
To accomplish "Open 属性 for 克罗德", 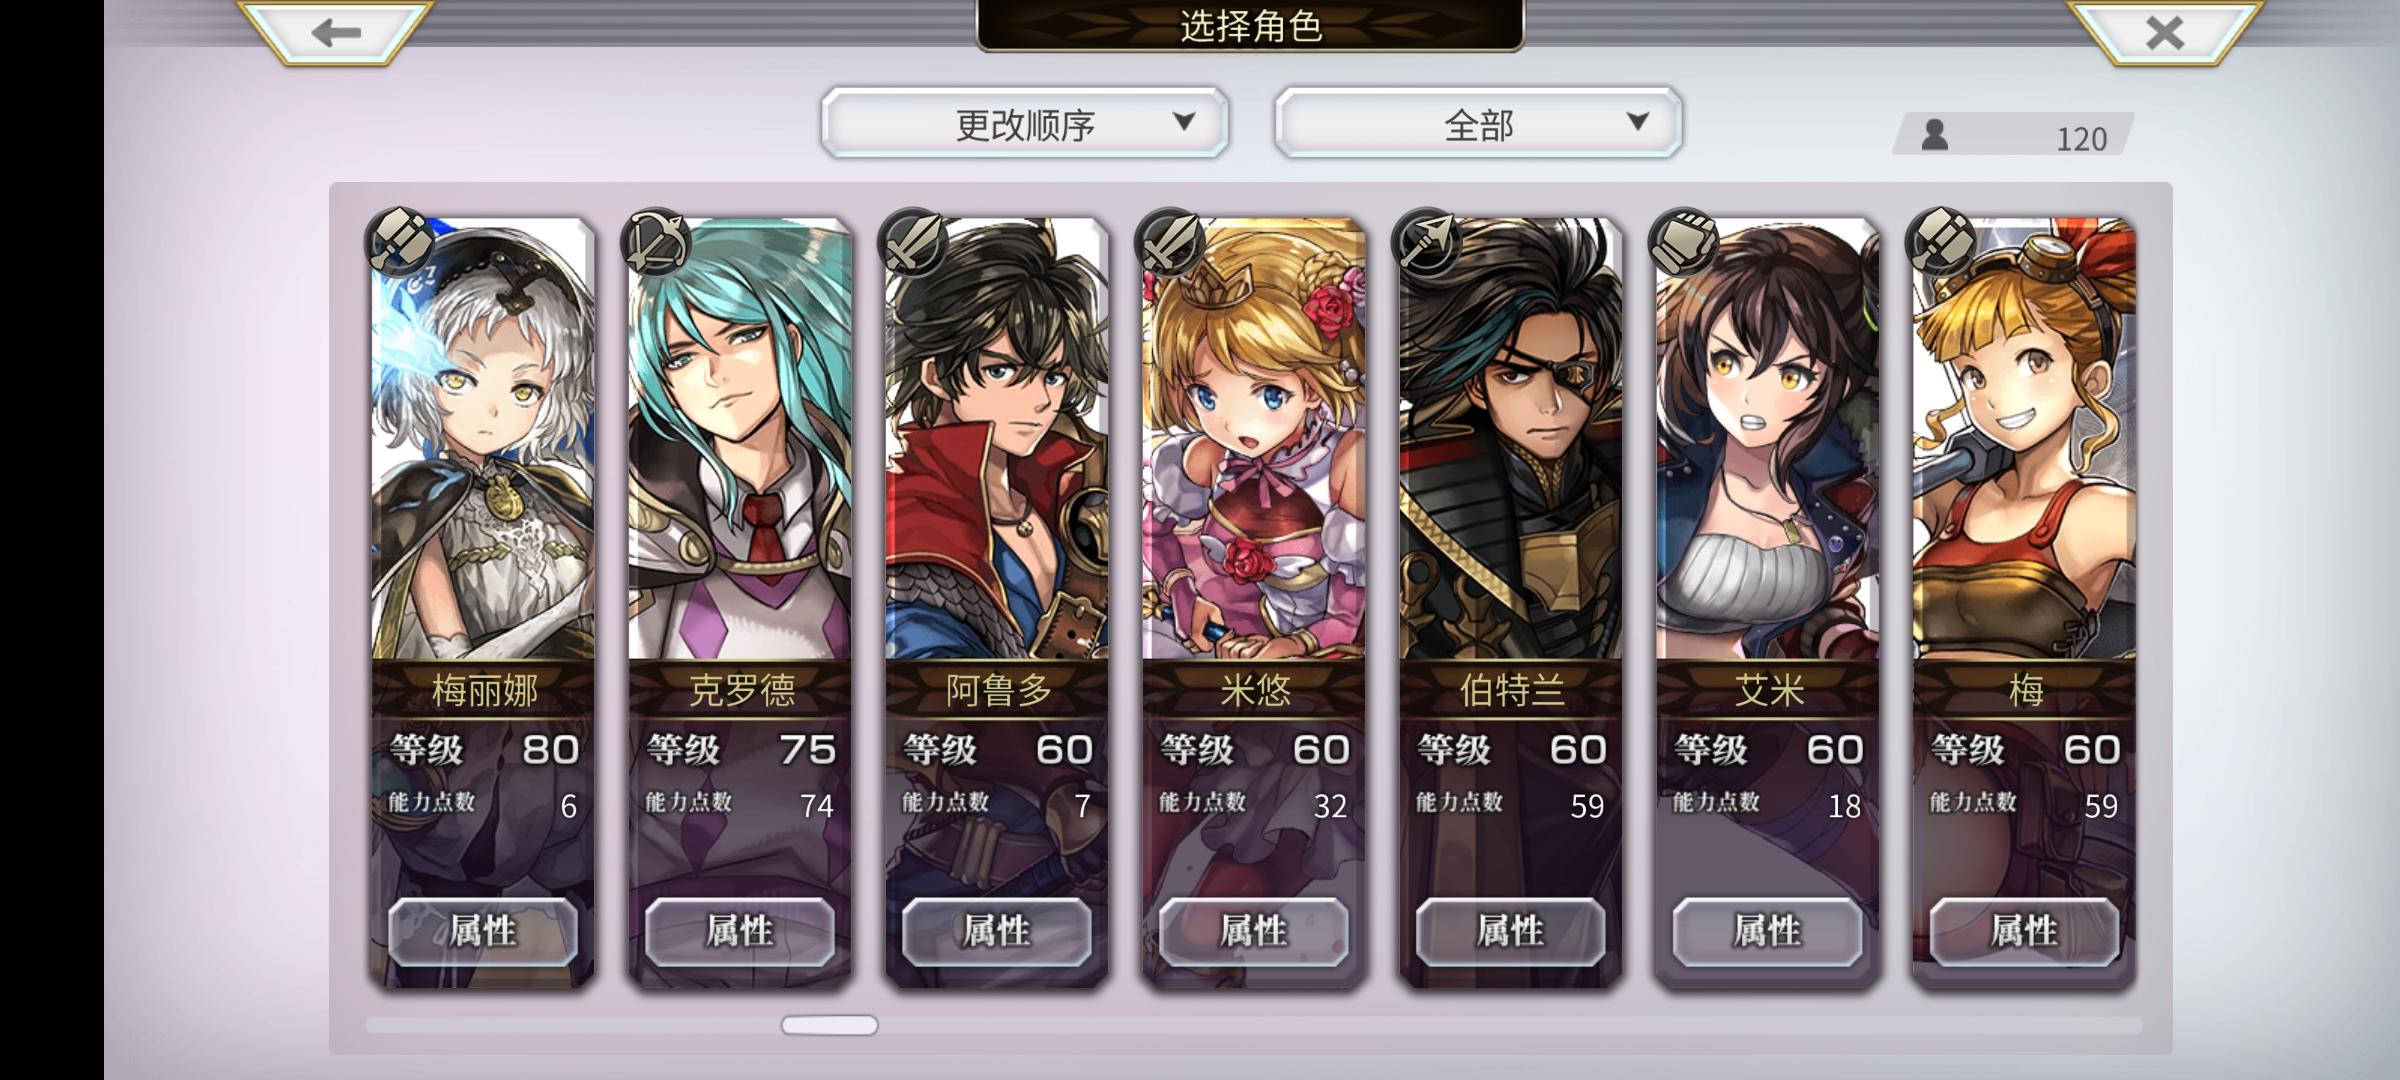I will (x=740, y=931).
